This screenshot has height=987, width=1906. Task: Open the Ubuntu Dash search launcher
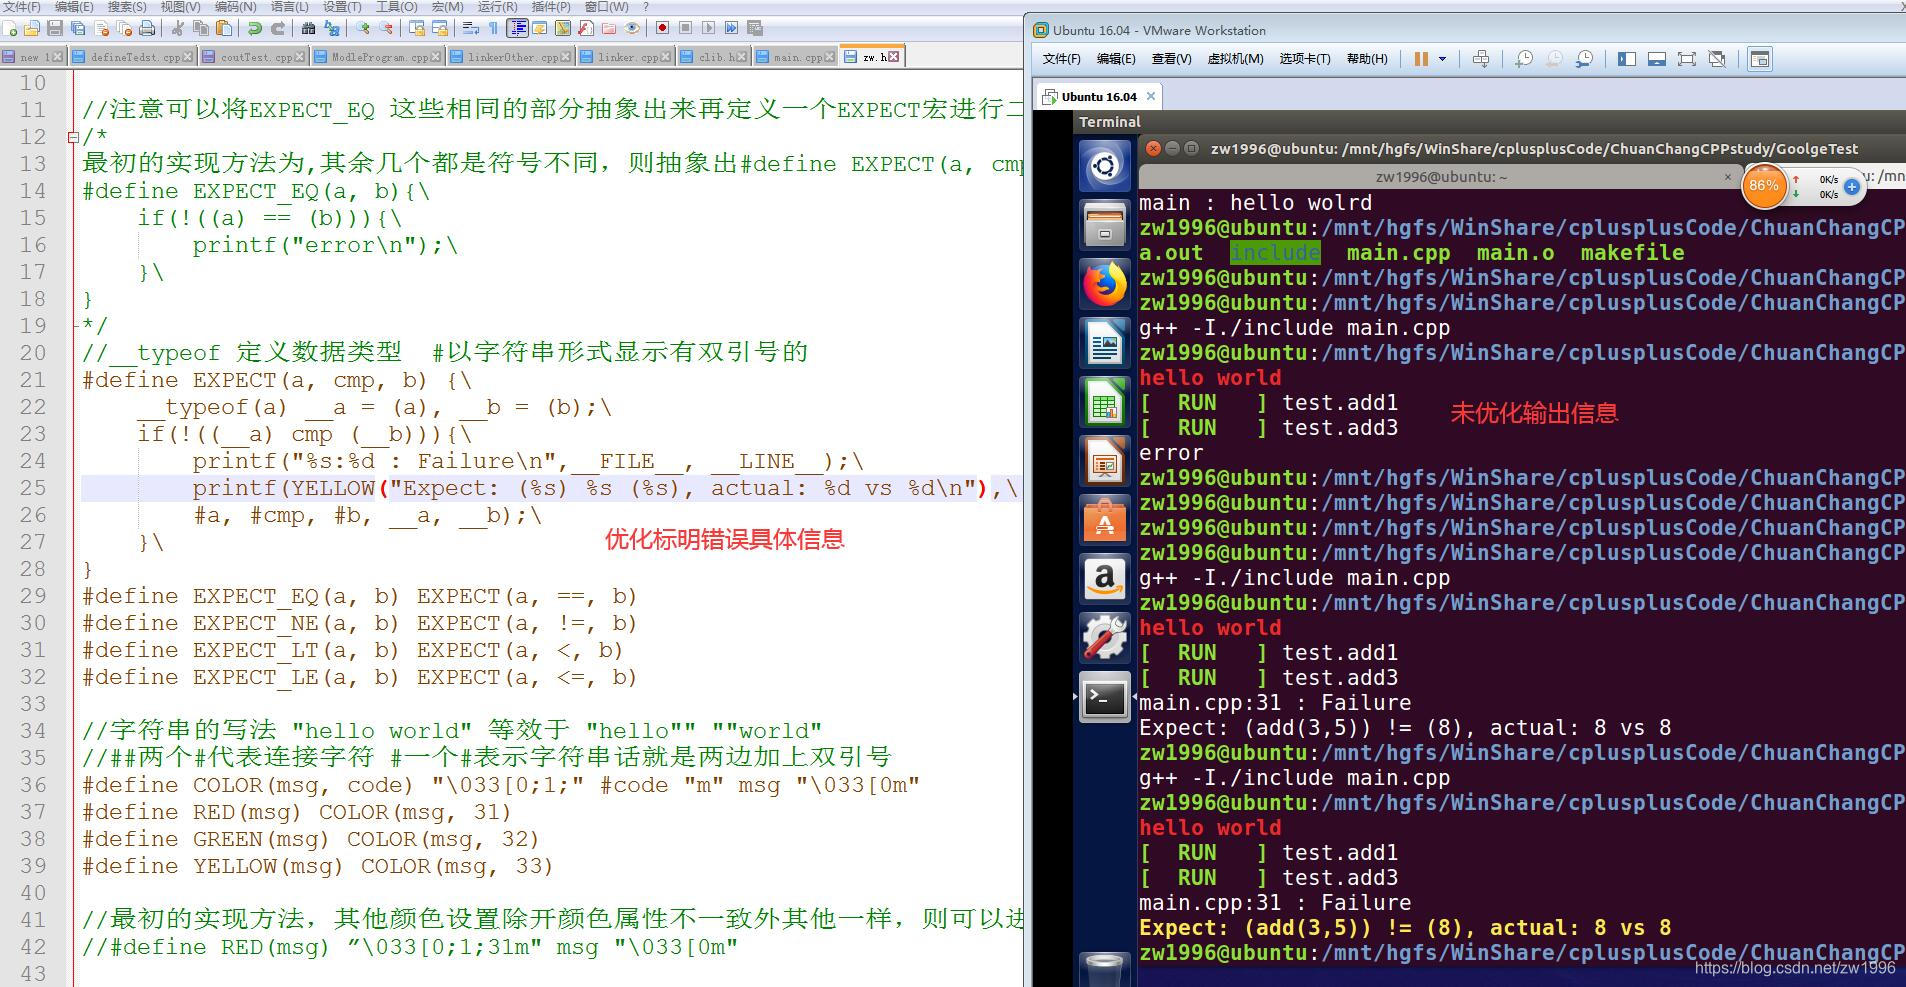click(1105, 165)
